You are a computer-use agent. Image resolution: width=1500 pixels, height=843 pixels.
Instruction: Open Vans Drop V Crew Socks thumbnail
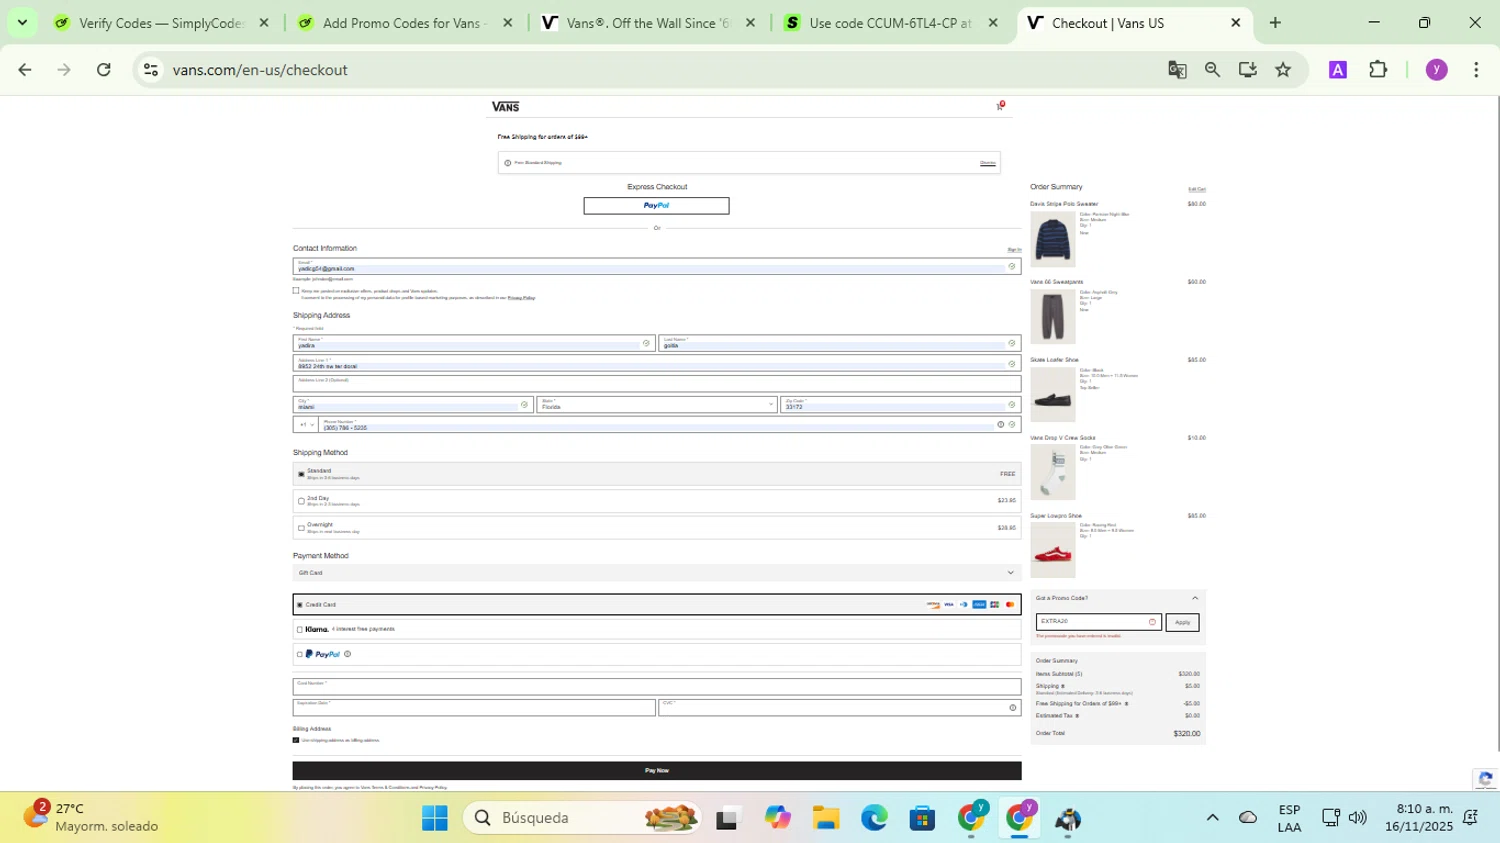click(1053, 472)
